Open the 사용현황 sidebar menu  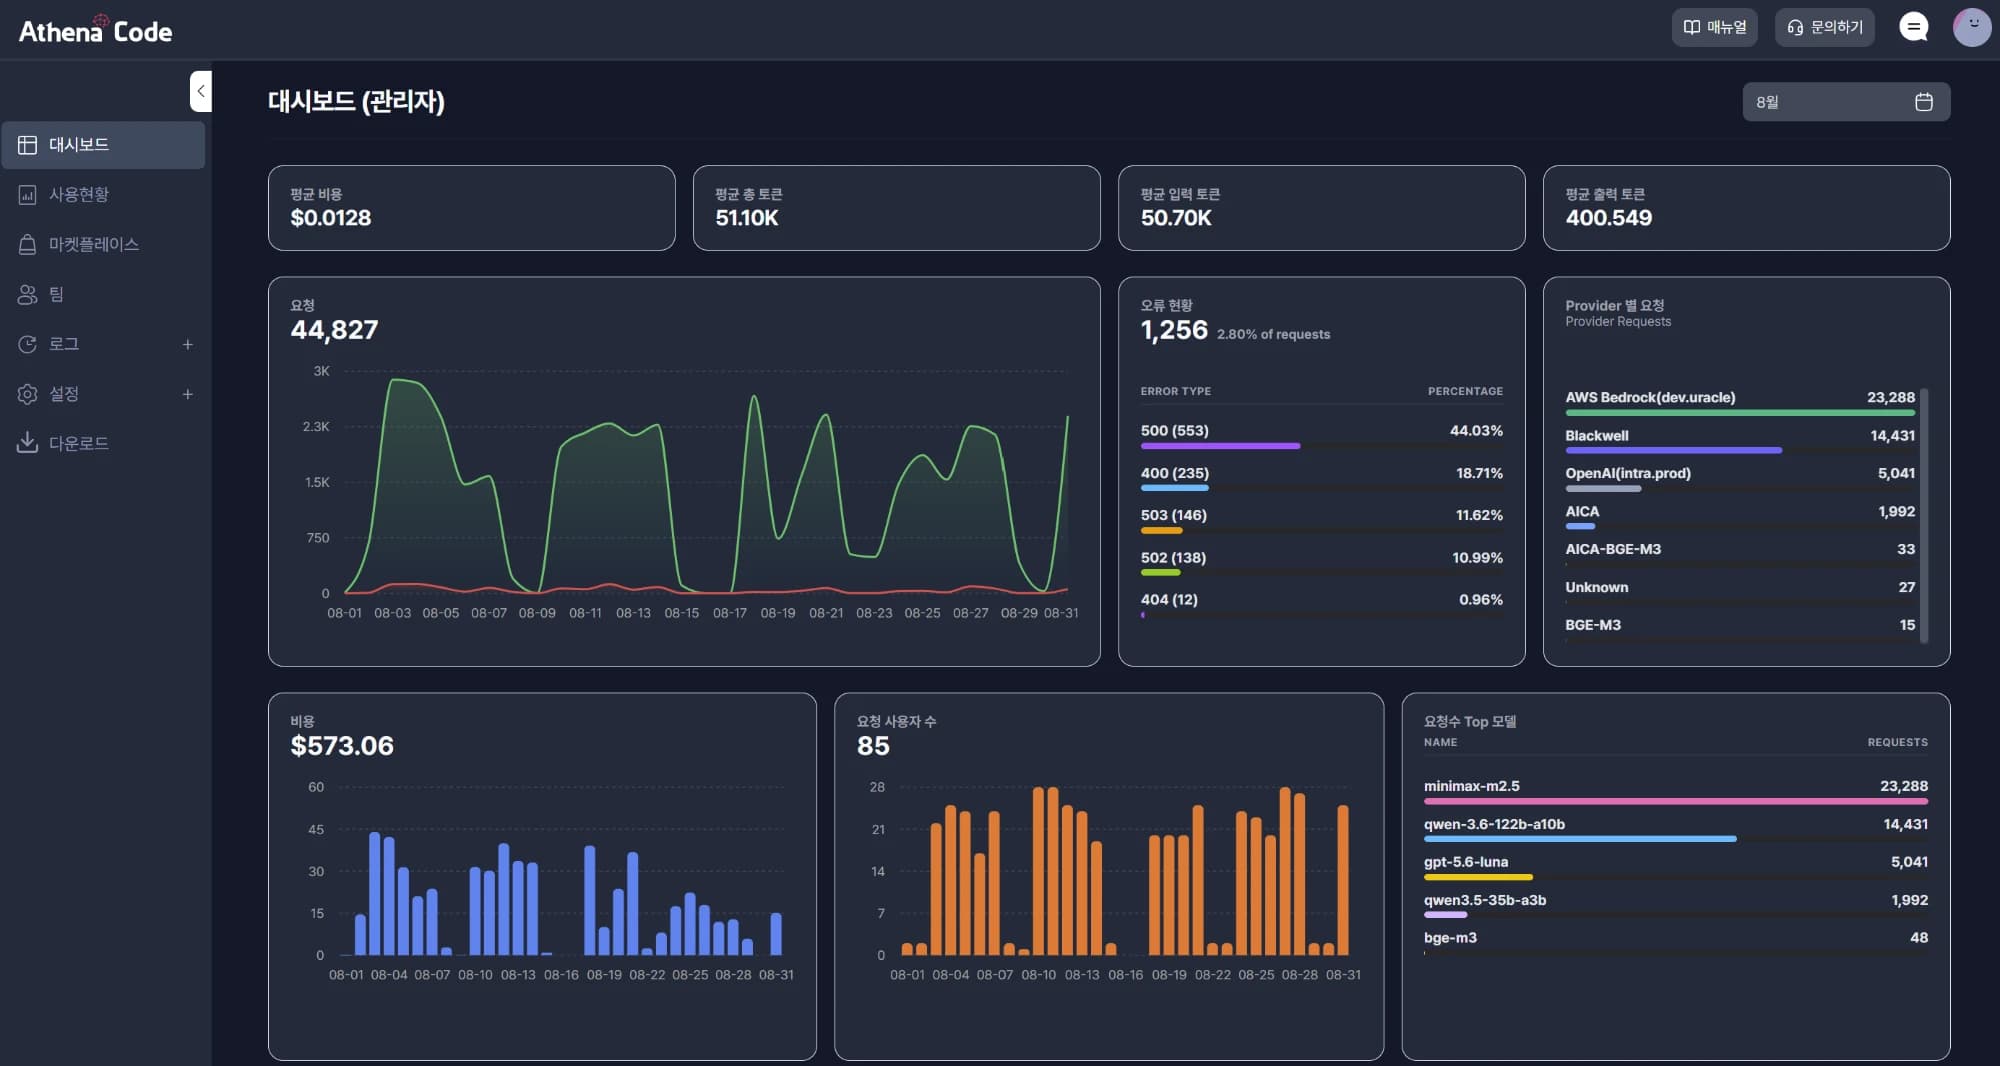(x=104, y=195)
